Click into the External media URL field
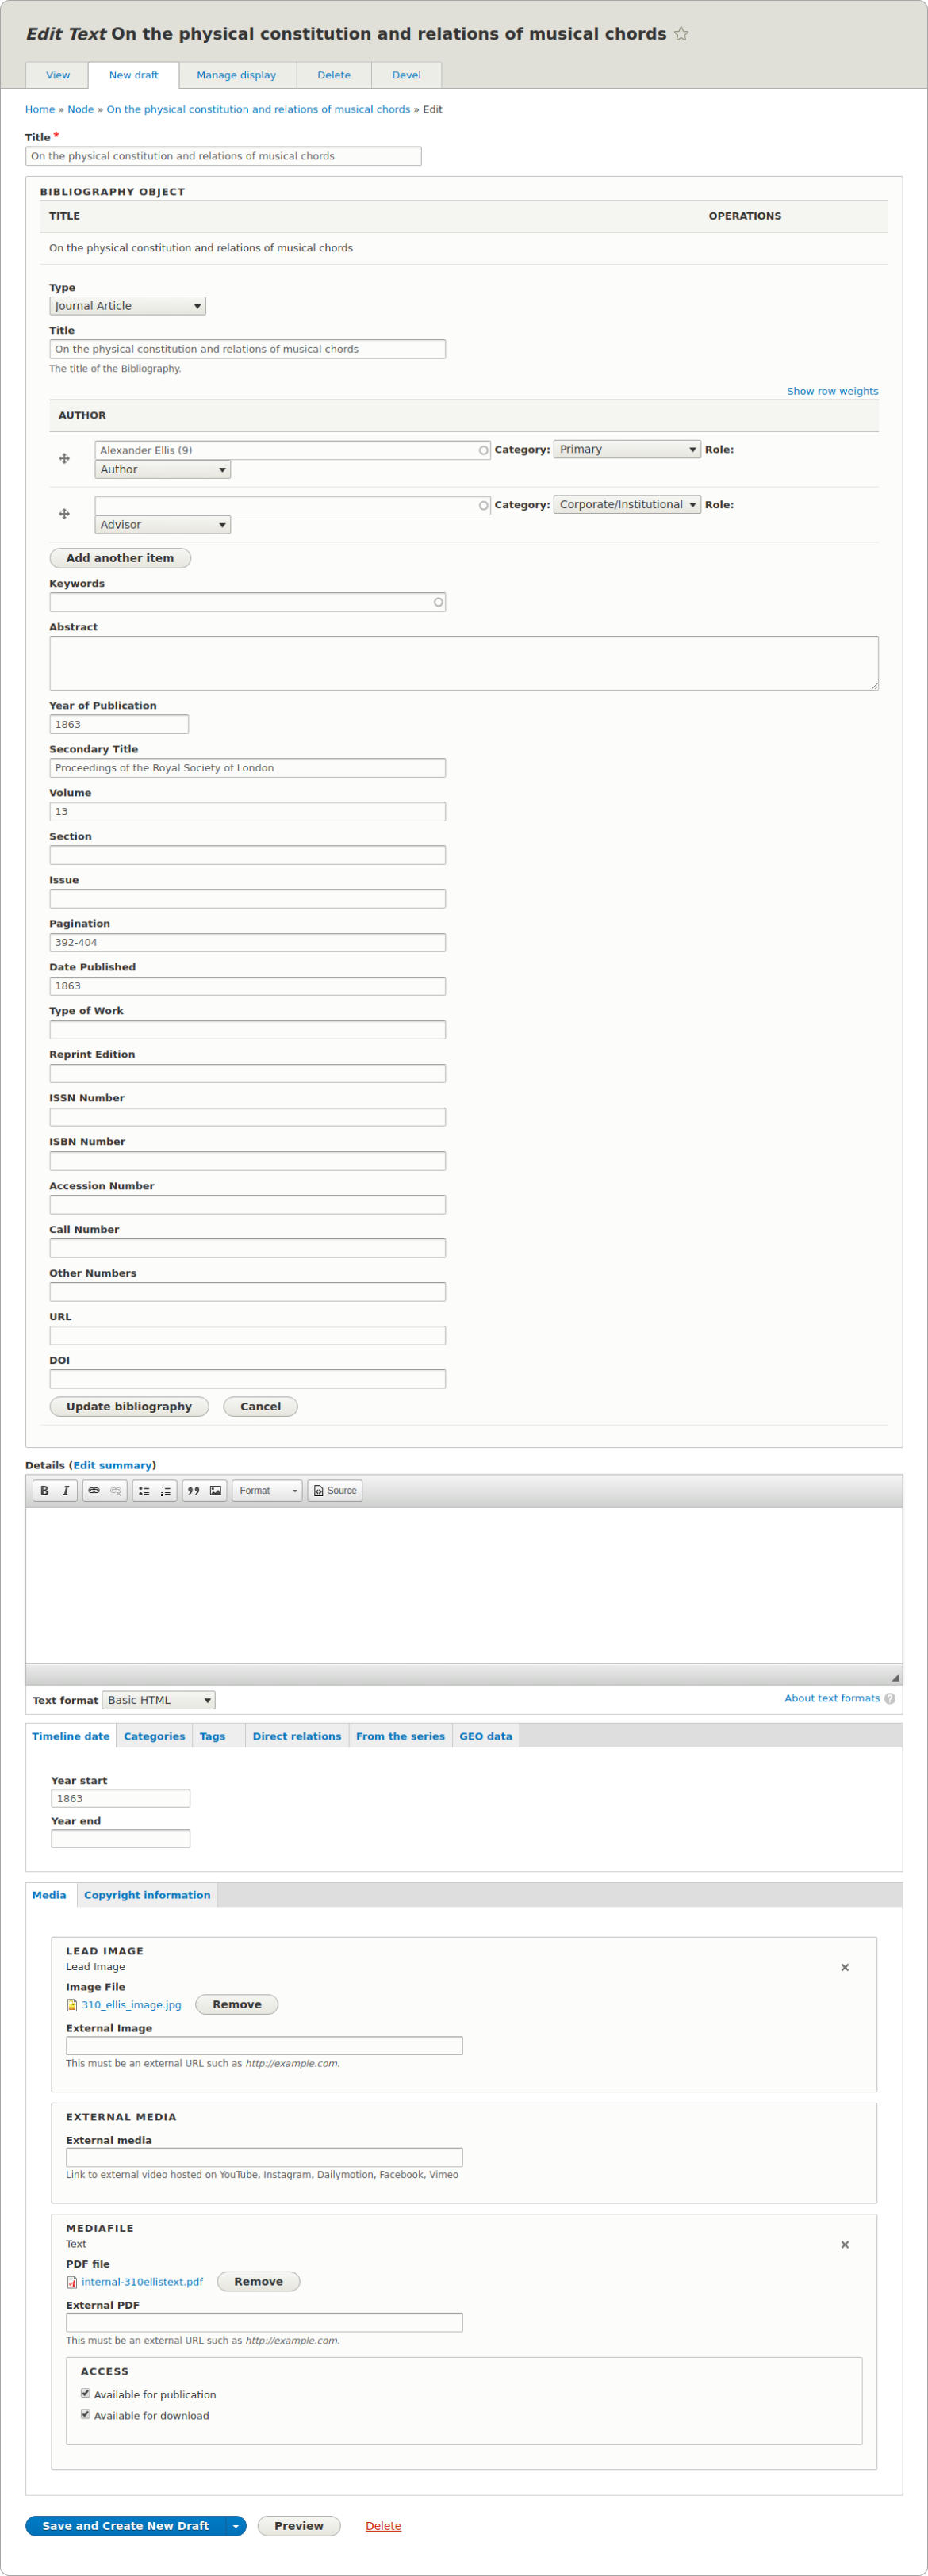 pyautogui.click(x=264, y=2157)
